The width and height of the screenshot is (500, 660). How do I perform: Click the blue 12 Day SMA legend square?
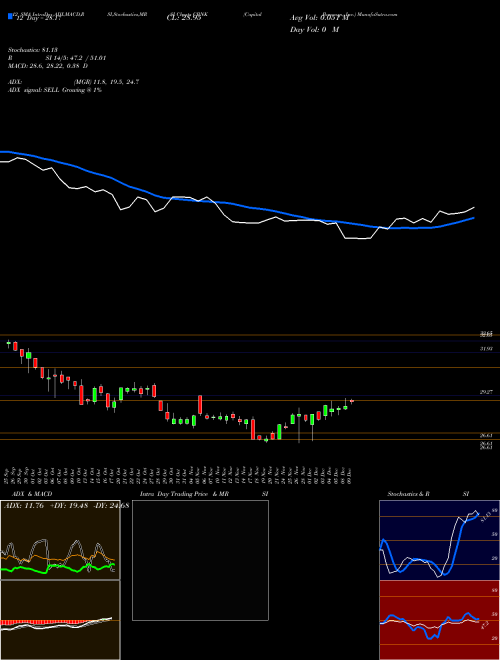click(10, 16)
